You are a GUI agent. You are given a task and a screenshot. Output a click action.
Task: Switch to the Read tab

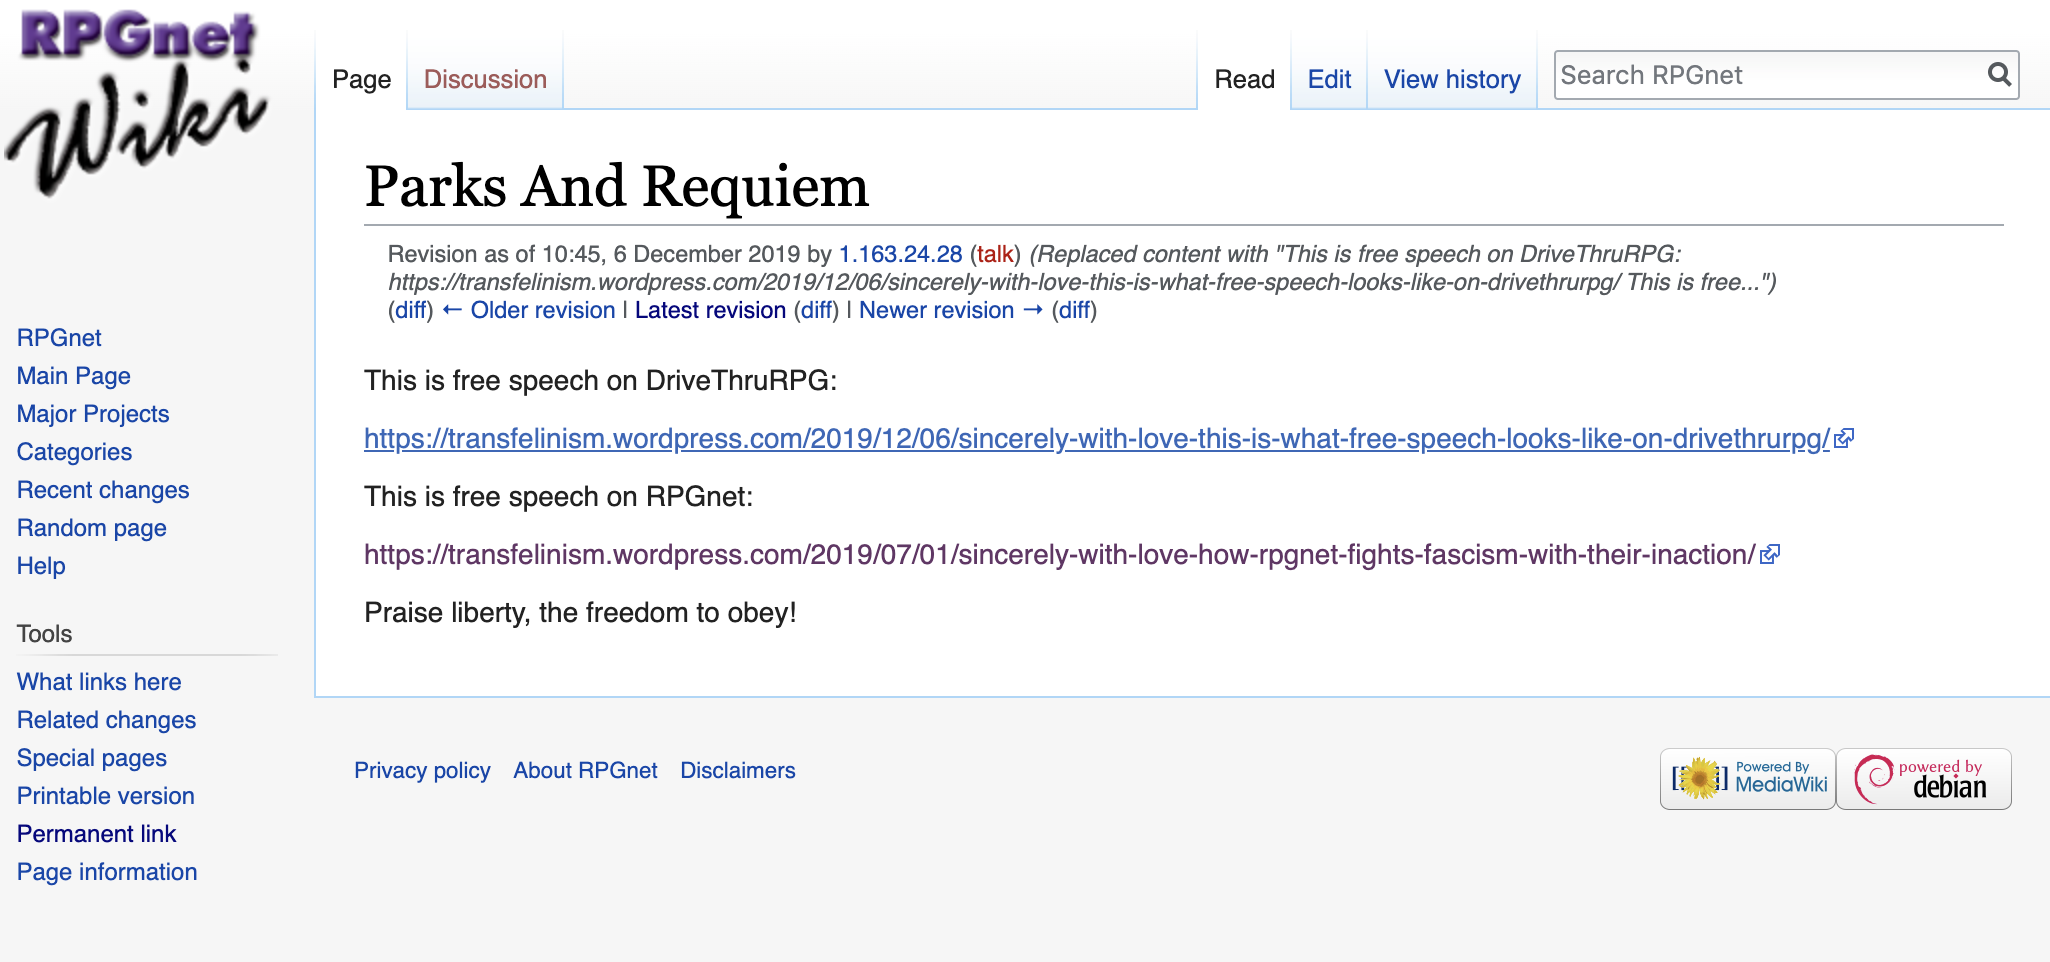[1244, 79]
